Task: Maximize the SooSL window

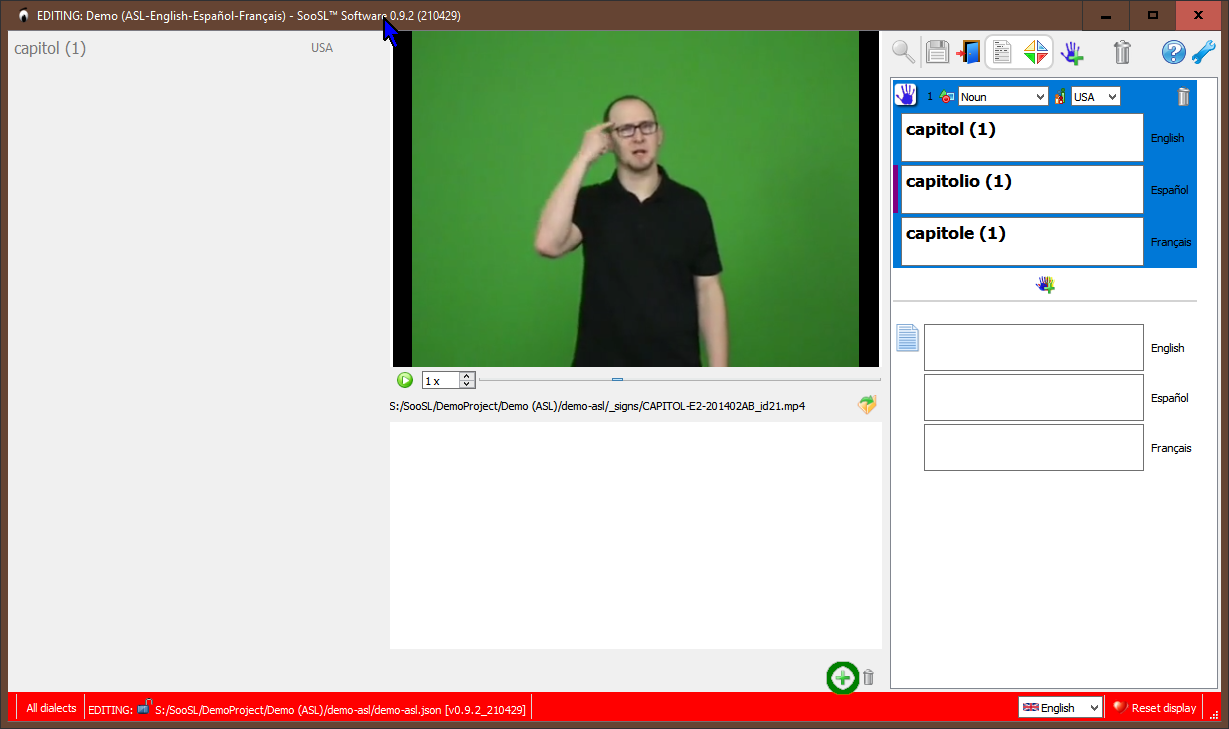Action: click(x=1153, y=16)
